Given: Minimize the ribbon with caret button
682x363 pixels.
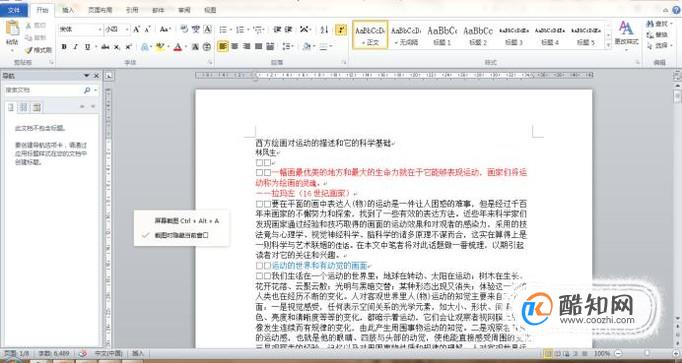Looking at the screenshot, I should pos(666,10).
